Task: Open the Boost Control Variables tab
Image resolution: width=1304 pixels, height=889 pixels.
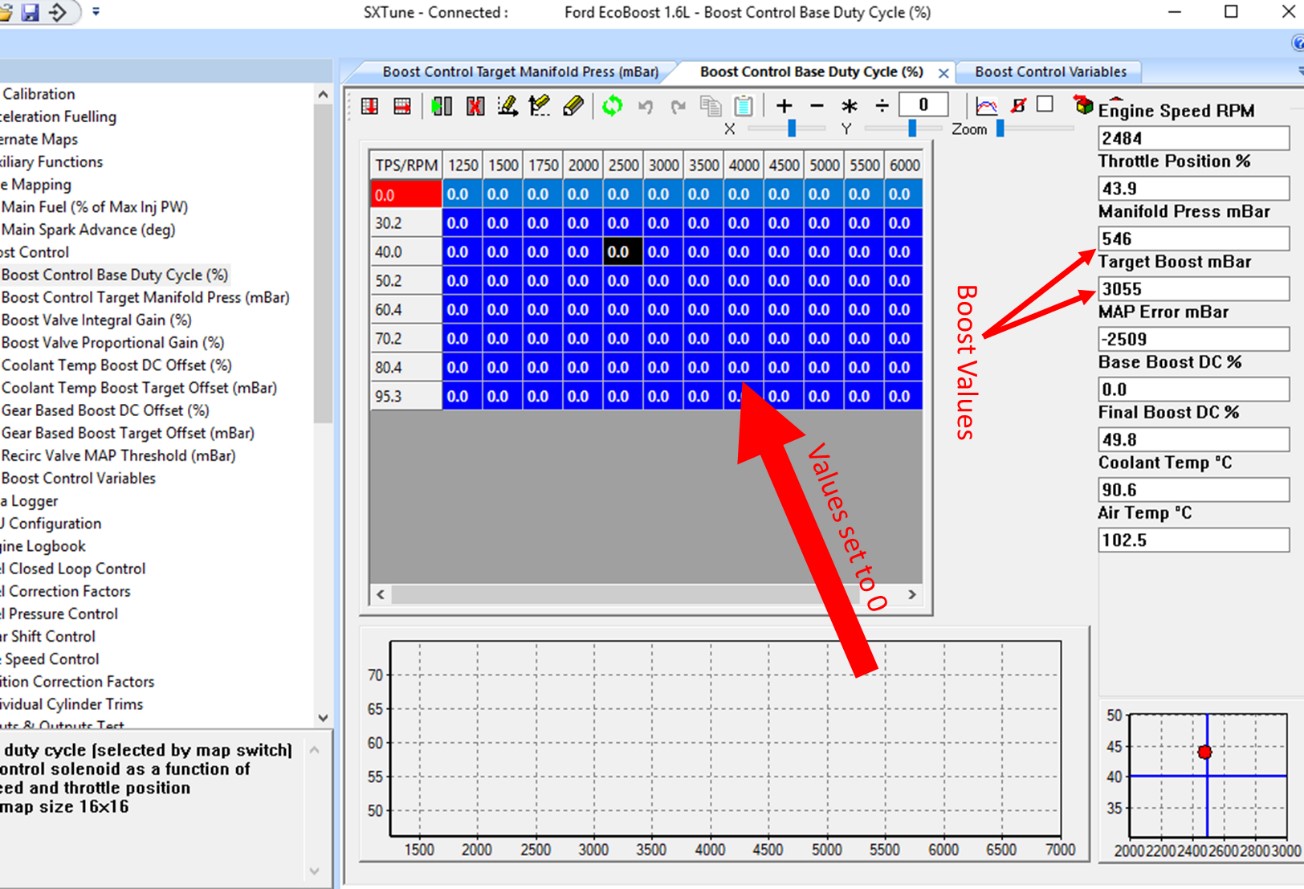Action: 1050,72
